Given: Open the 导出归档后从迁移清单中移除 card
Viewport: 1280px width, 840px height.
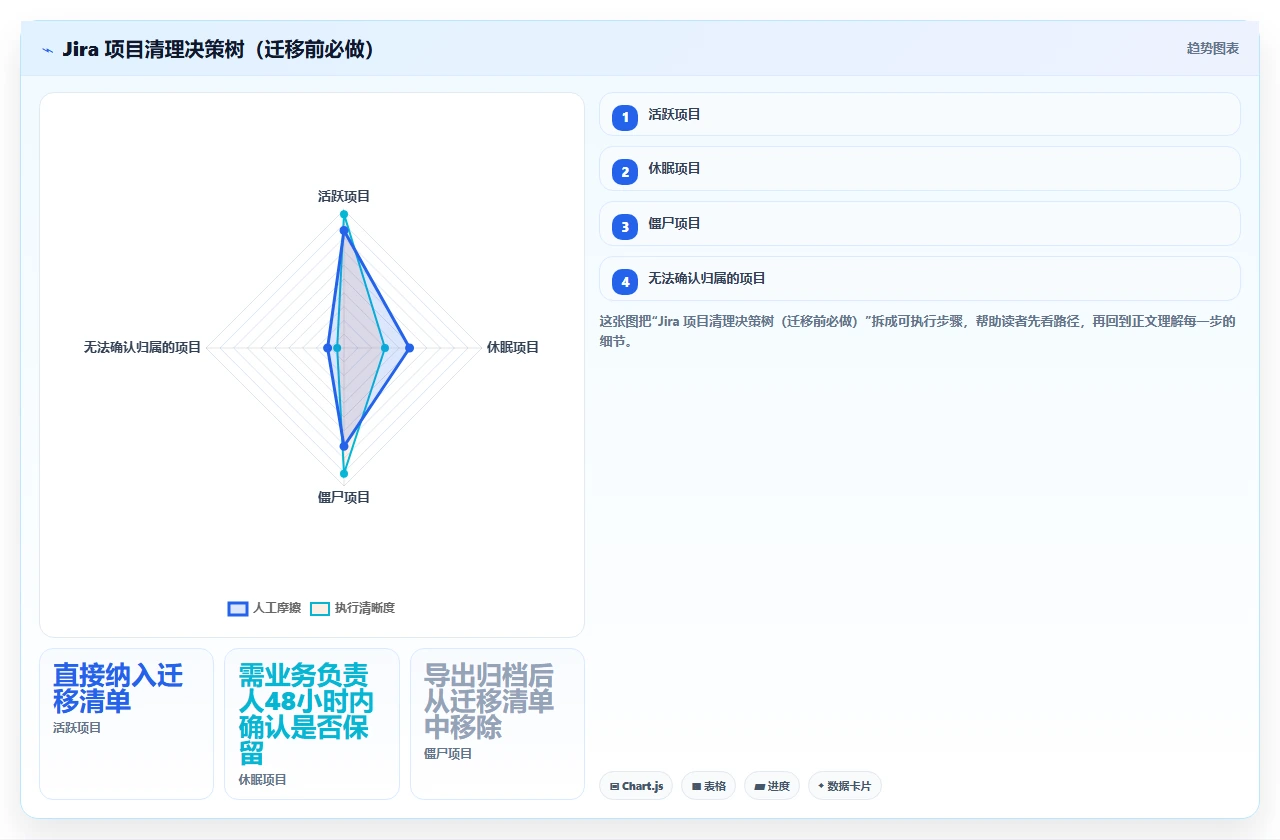Looking at the screenshot, I should (497, 724).
